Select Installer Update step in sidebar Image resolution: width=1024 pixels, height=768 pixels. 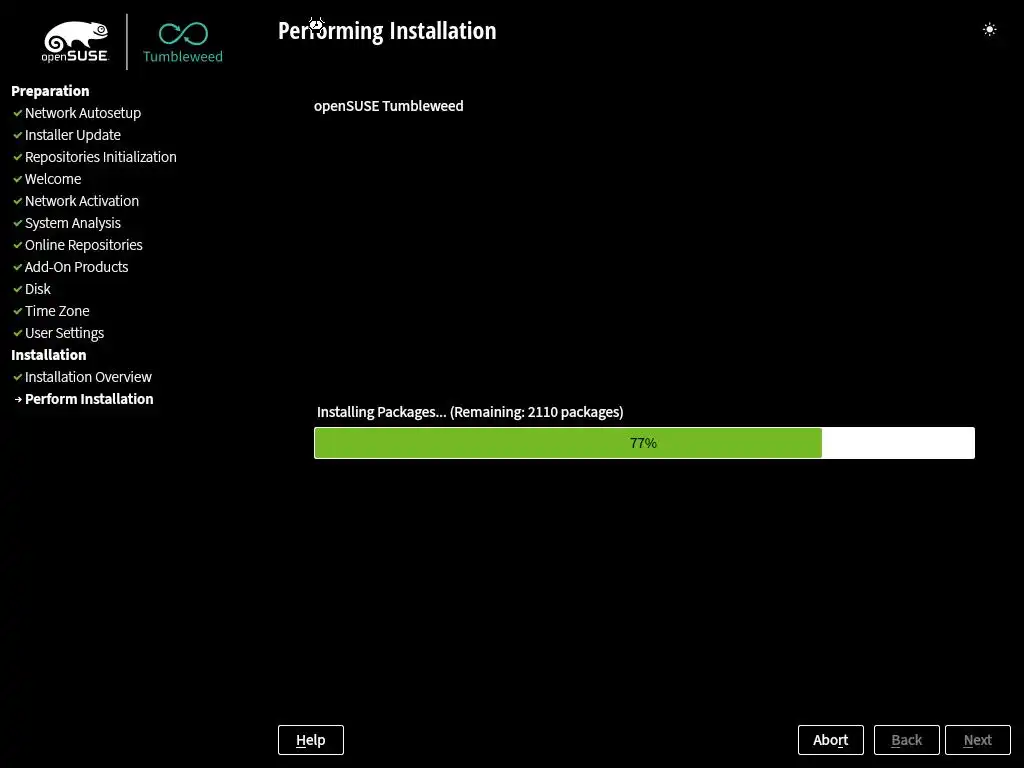pos(72,135)
